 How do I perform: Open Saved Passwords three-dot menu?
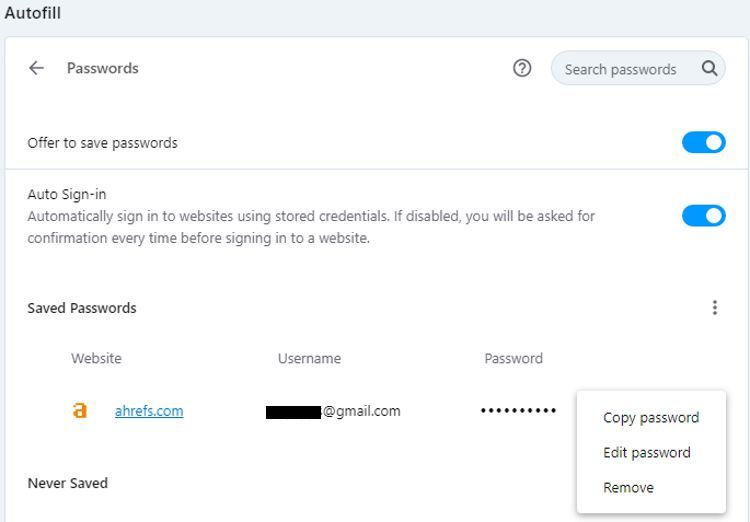(715, 308)
